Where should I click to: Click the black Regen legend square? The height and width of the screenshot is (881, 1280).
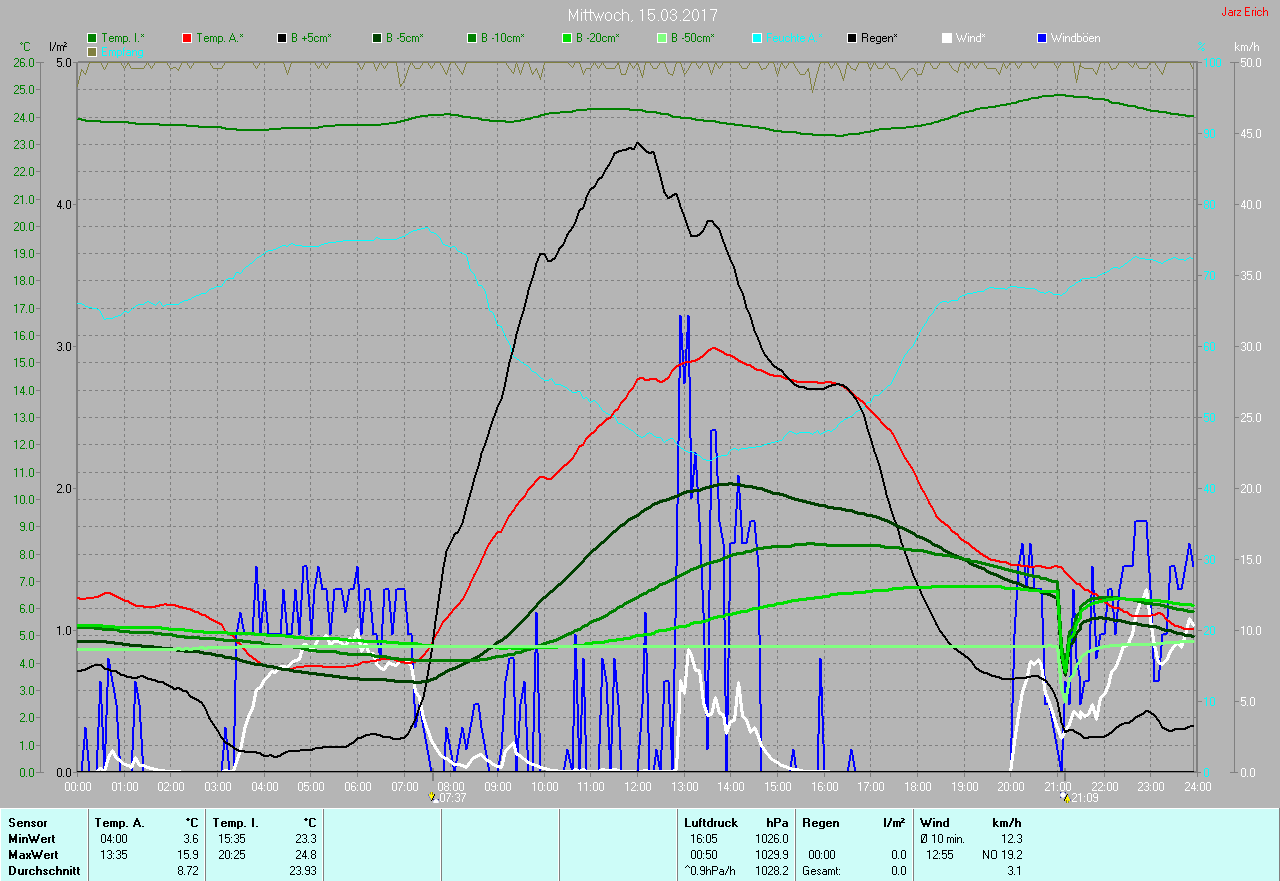click(852, 38)
